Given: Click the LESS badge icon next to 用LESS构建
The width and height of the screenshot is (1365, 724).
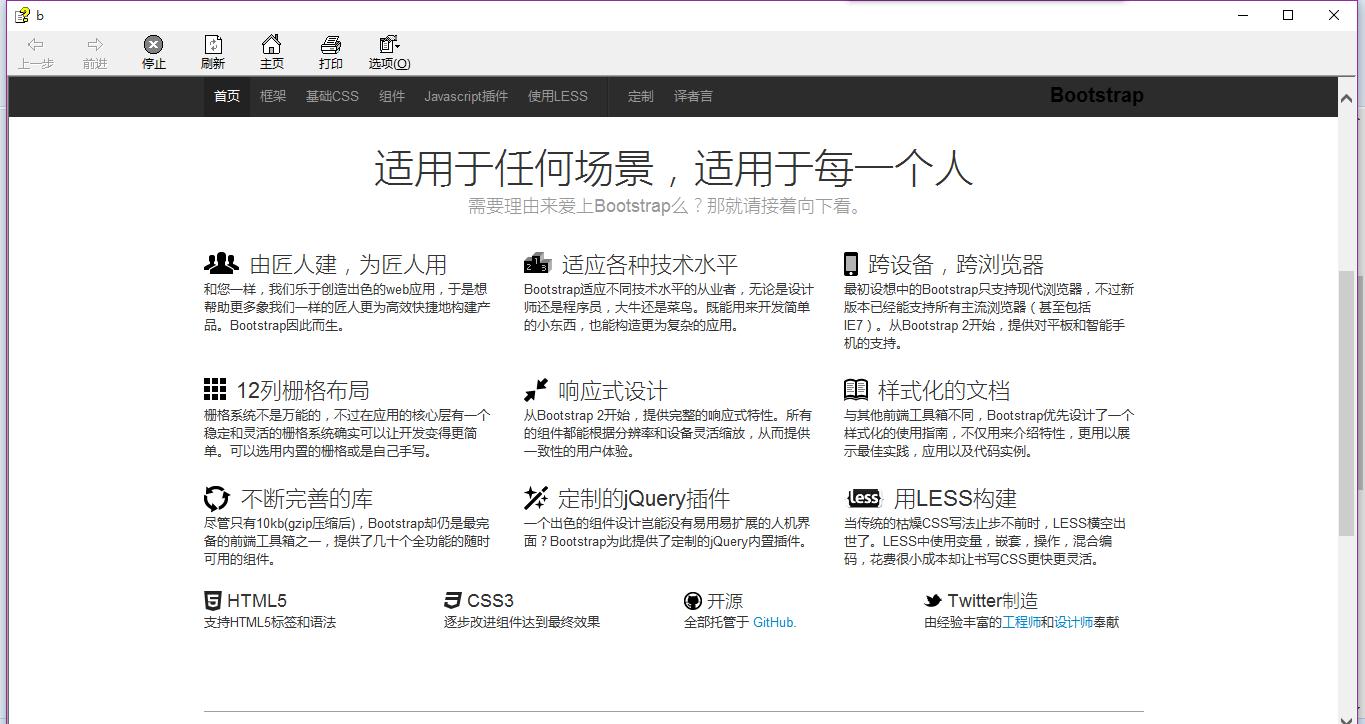Looking at the screenshot, I should pos(862,497).
